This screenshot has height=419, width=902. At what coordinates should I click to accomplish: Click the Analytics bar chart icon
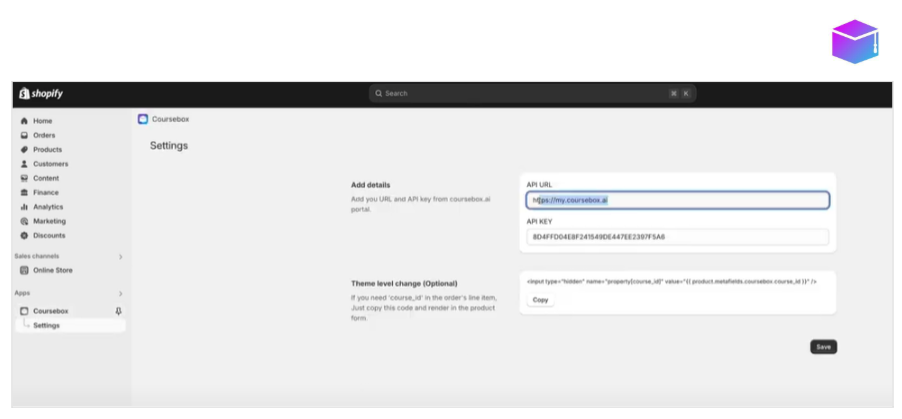point(24,207)
